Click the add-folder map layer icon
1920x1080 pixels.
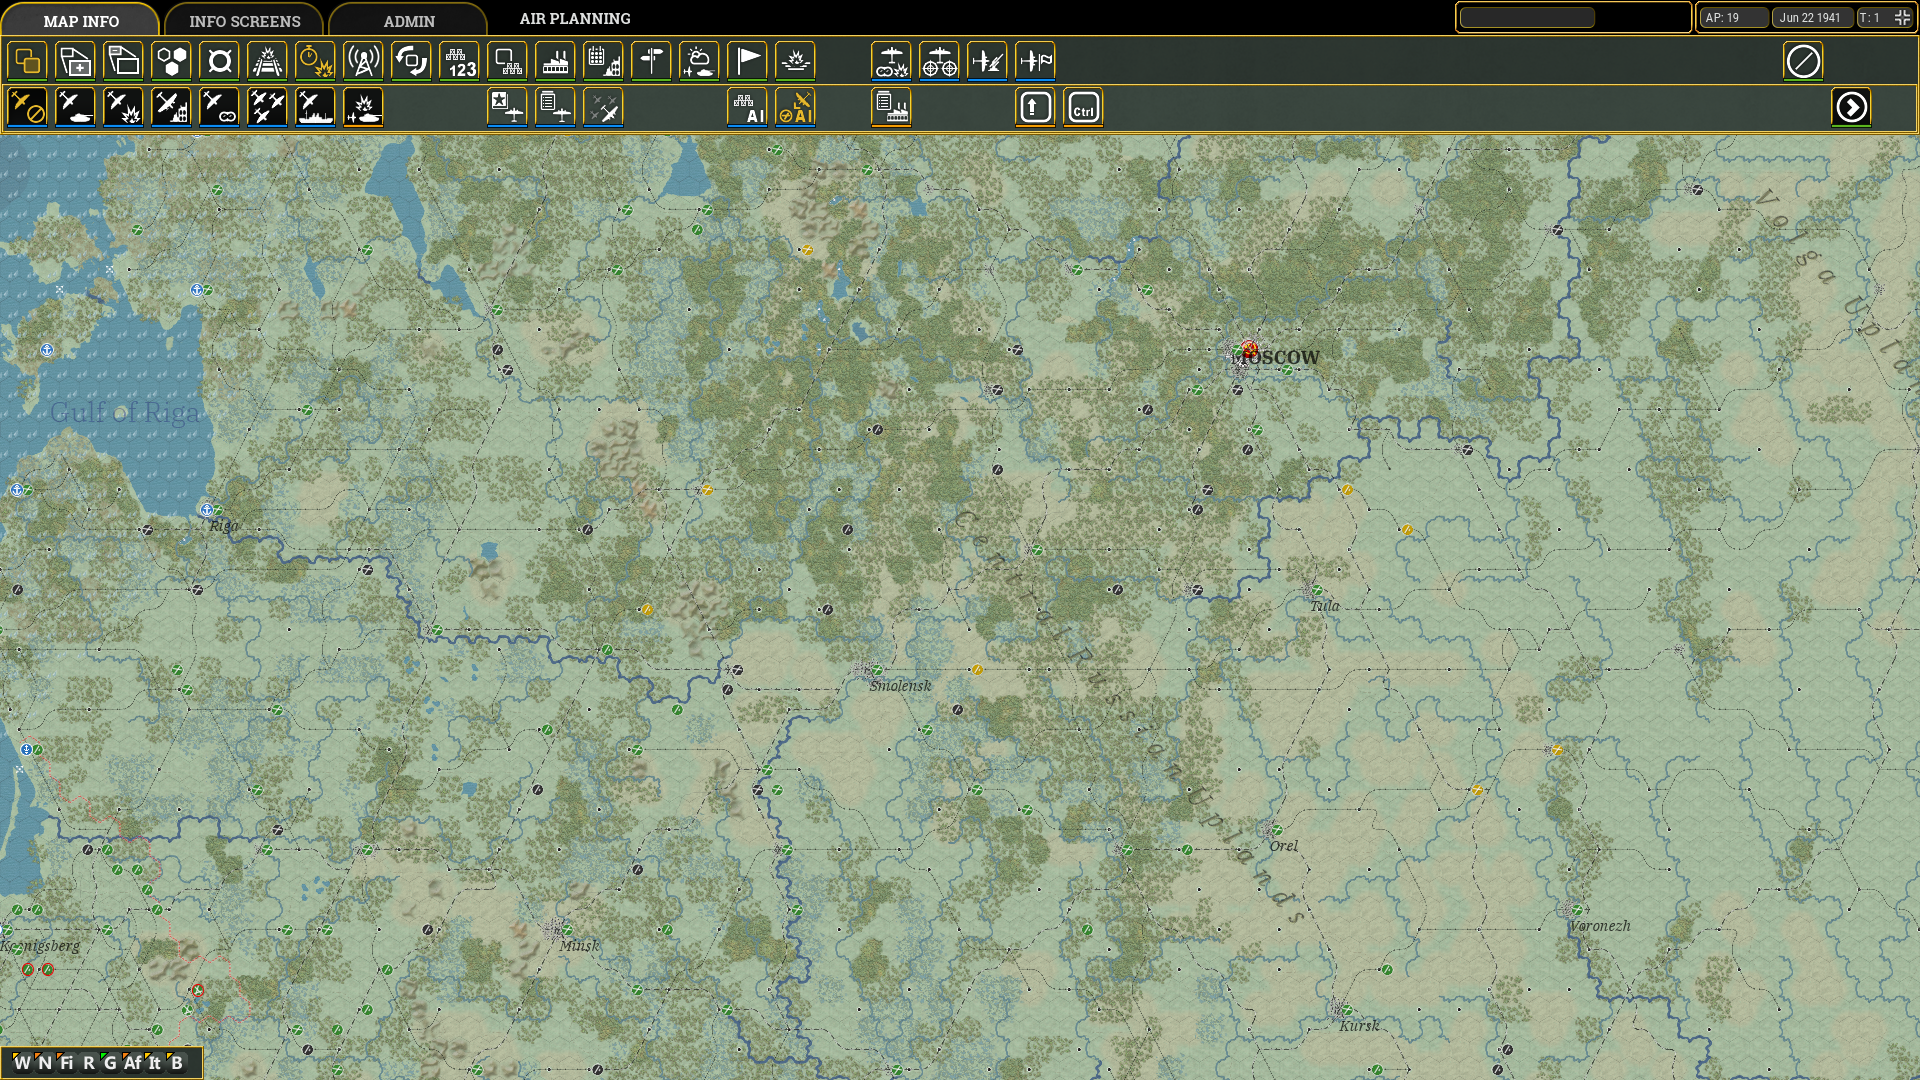(75, 61)
